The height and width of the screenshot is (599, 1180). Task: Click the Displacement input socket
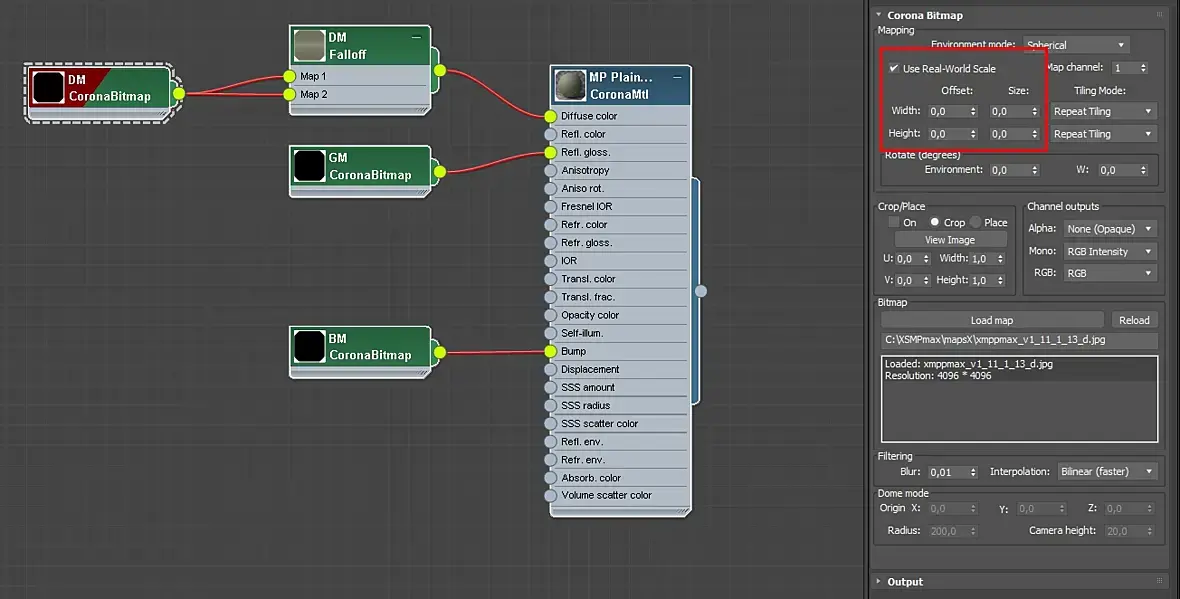pos(551,369)
